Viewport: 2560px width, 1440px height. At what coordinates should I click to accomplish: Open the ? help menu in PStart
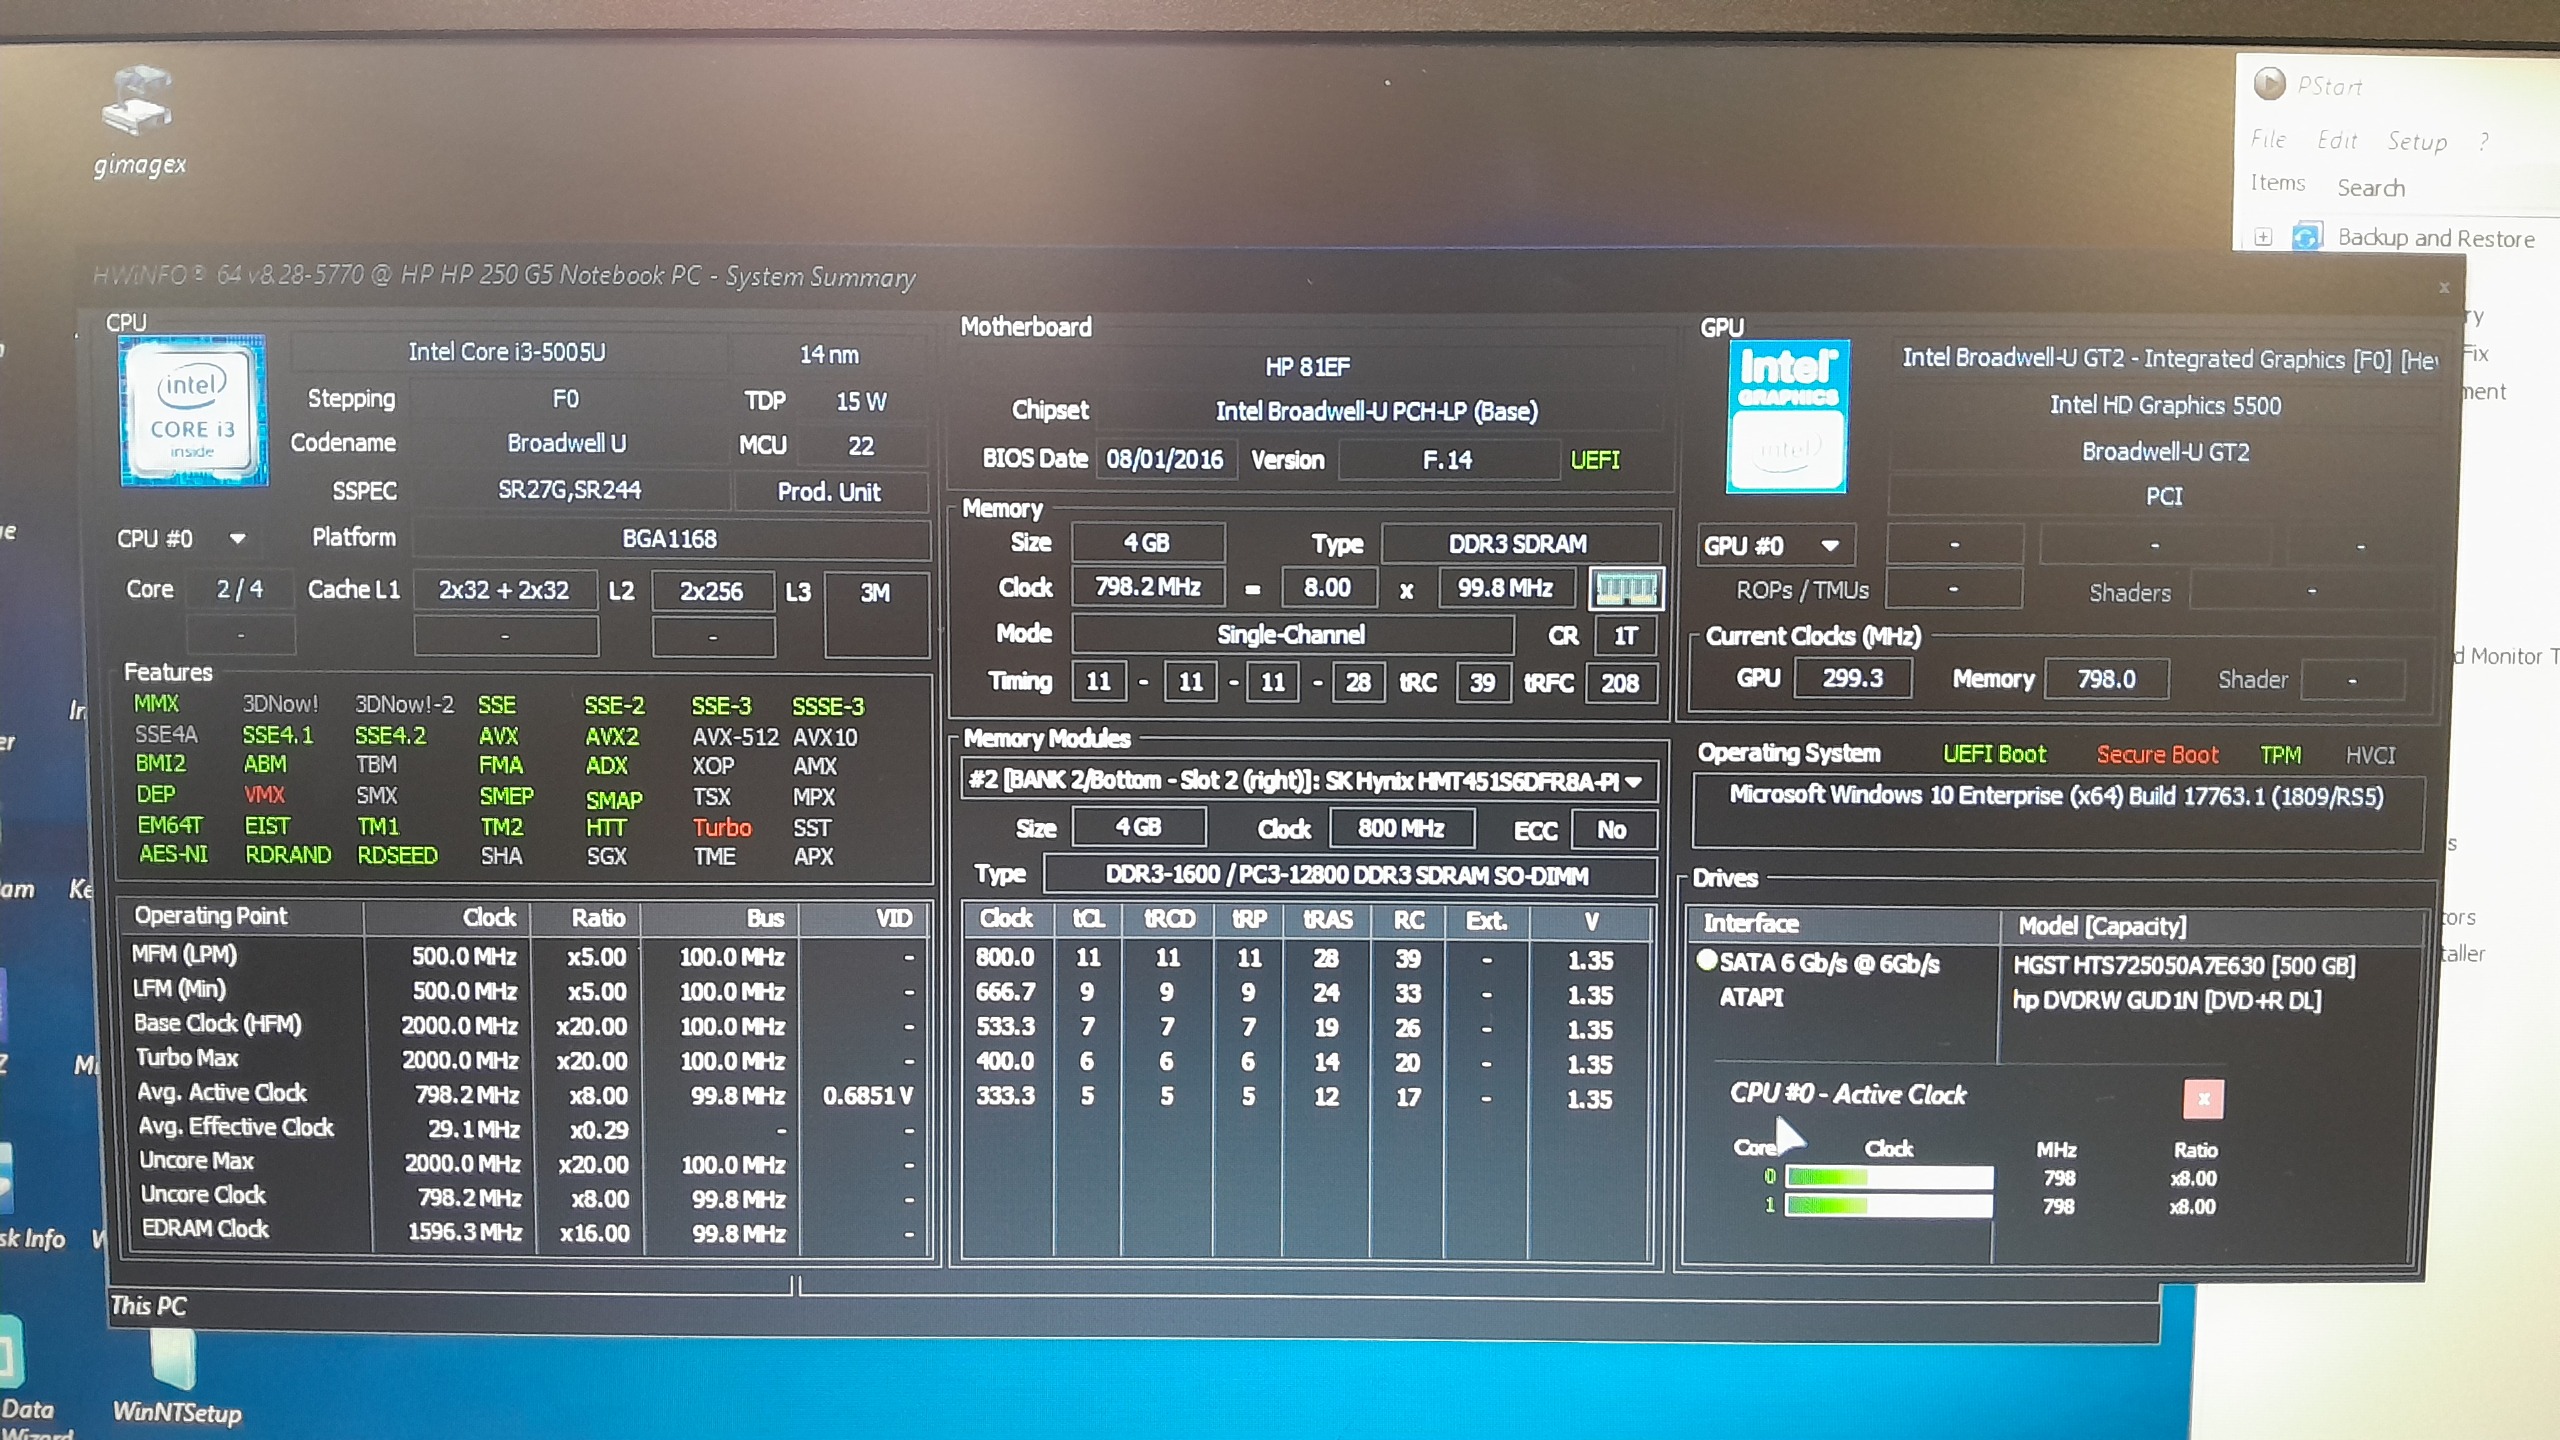(x=2484, y=142)
